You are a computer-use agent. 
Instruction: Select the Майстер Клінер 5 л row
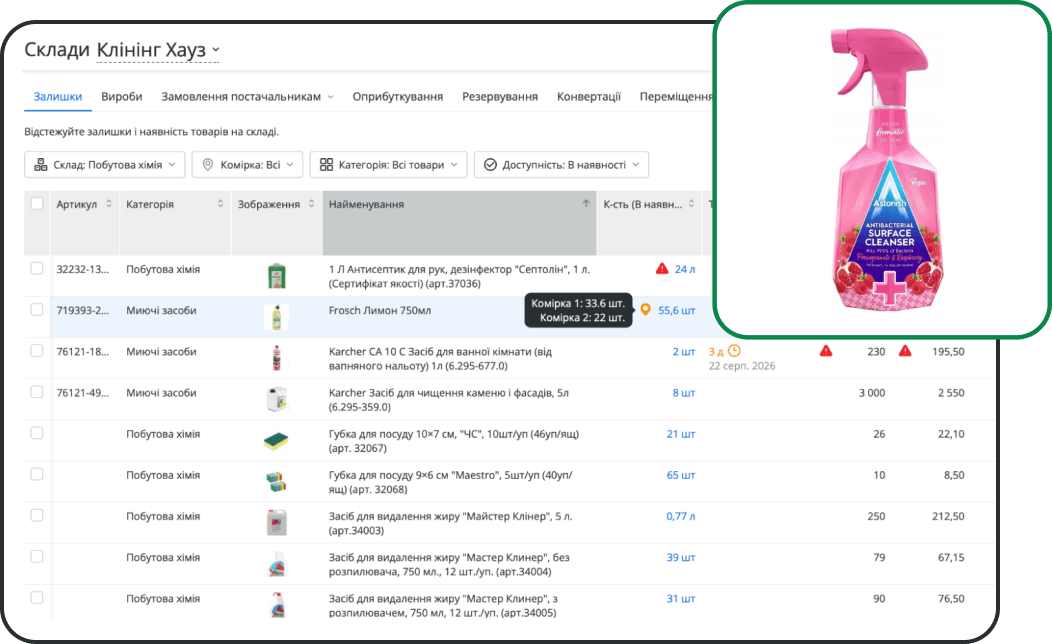(37, 515)
